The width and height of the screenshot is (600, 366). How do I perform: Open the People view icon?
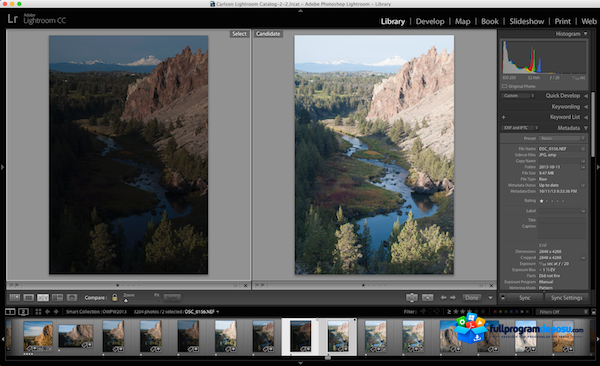(72, 297)
